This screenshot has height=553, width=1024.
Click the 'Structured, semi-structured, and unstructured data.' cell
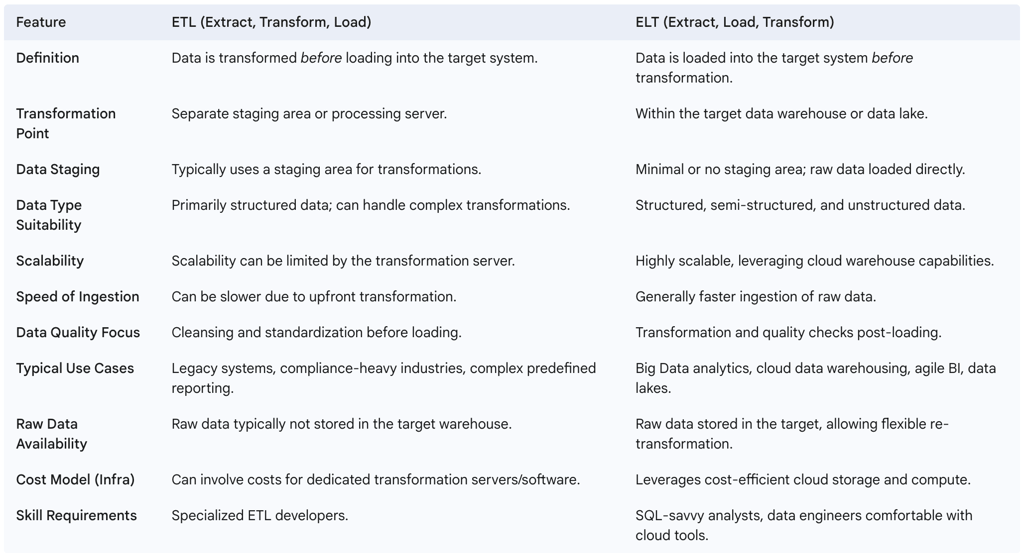click(800, 205)
